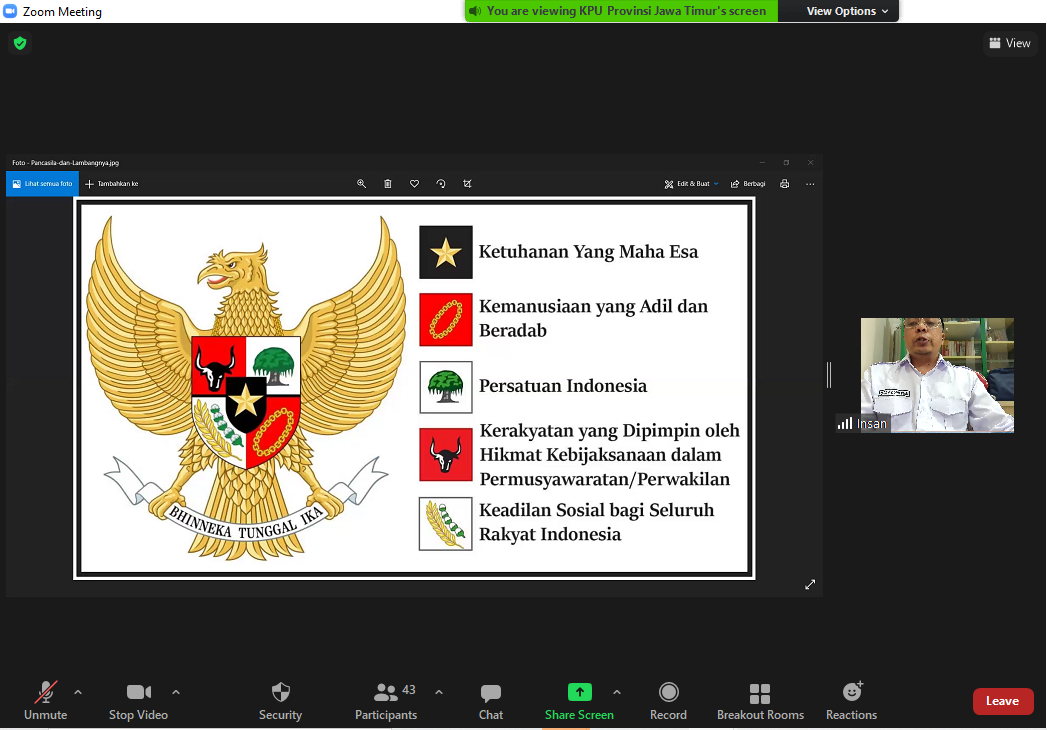
Task: Stop Video camera toggle
Action: pos(138,700)
